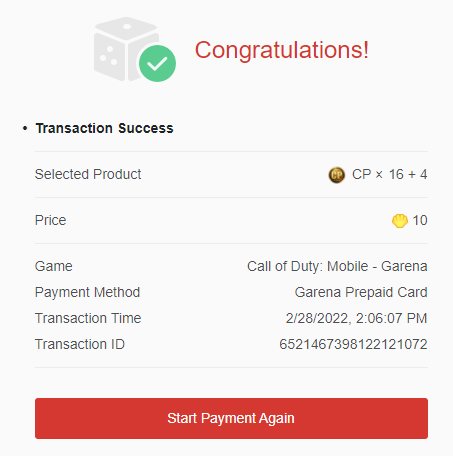Image resolution: width=453 pixels, height=456 pixels.
Task: Click the Transaction Success heading
Action: pos(105,128)
